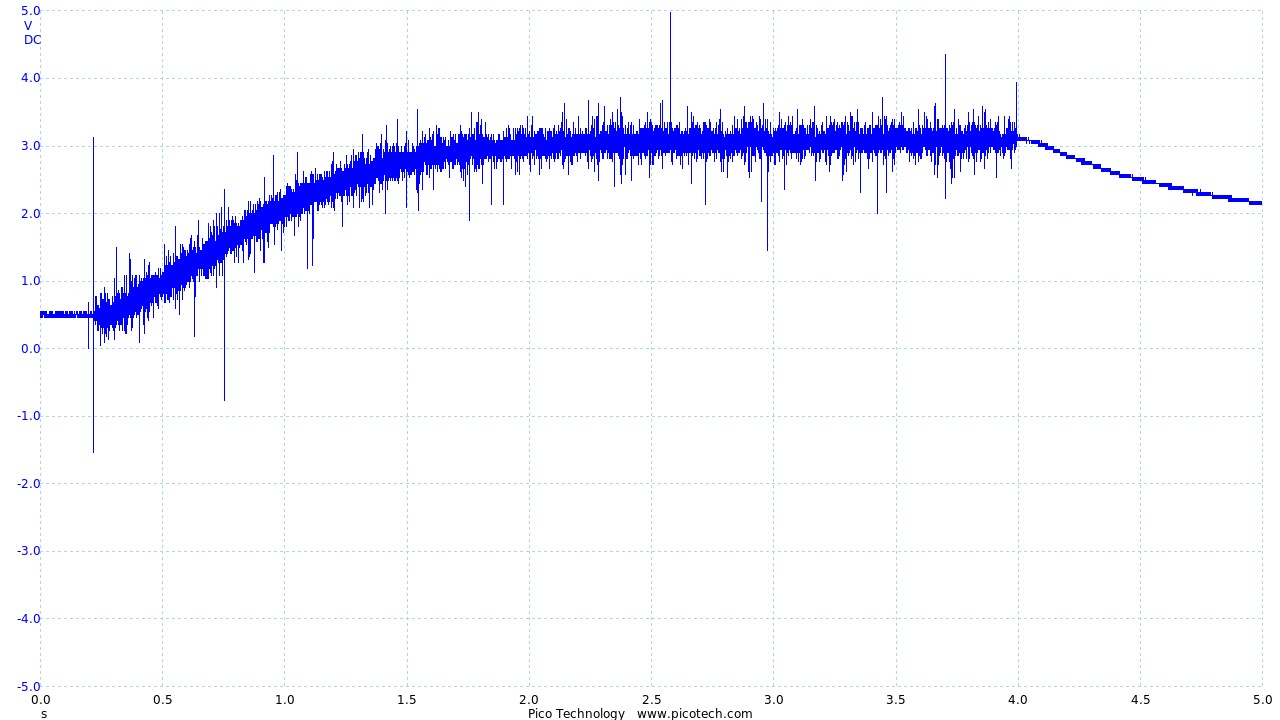Click the tallest spike reaching 5.0 V
This screenshot has height=720, width=1280.
(670, 14)
